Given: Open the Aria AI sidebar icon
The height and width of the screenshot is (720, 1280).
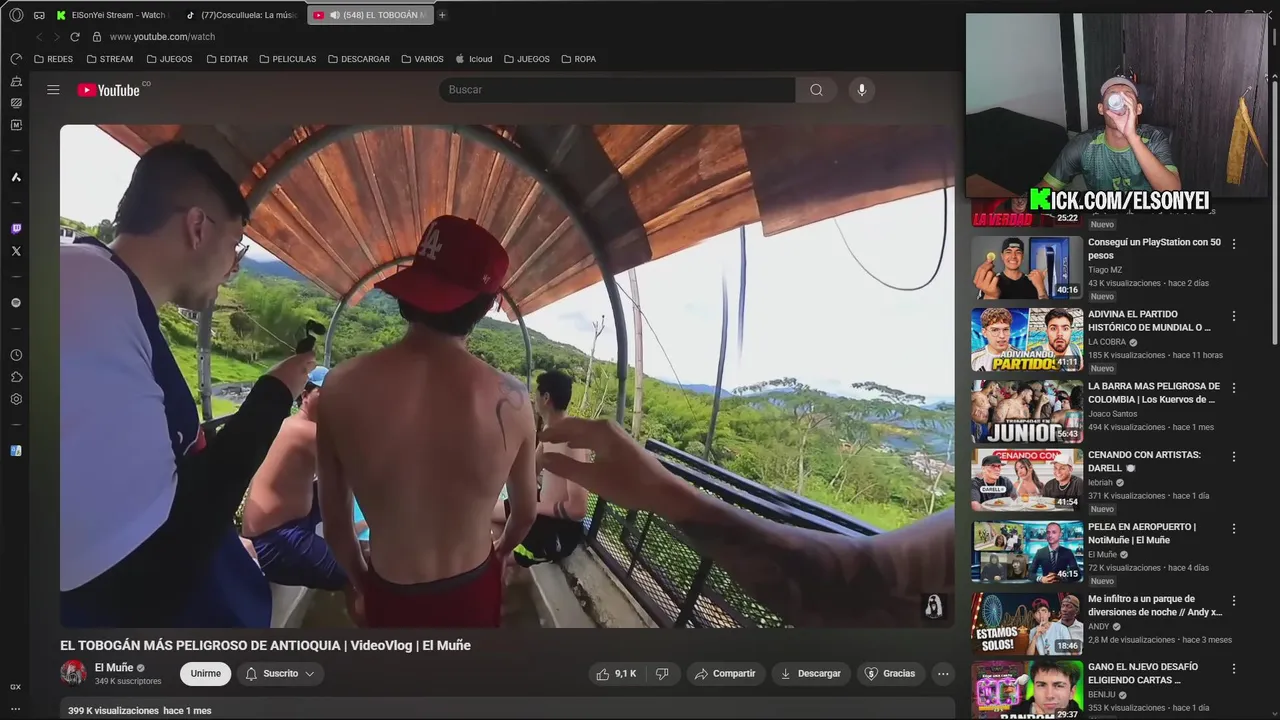Looking at the screenshot, I should point(16,177).
